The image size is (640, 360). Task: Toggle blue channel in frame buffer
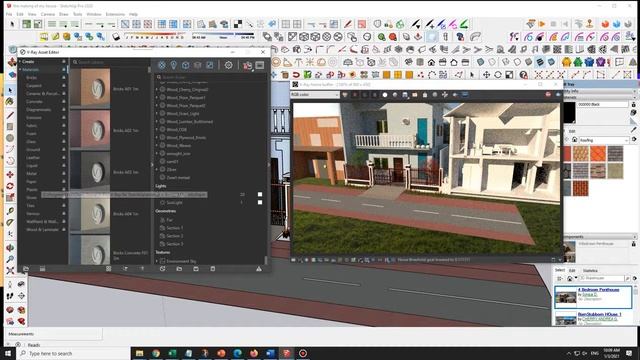pos(375,95)
